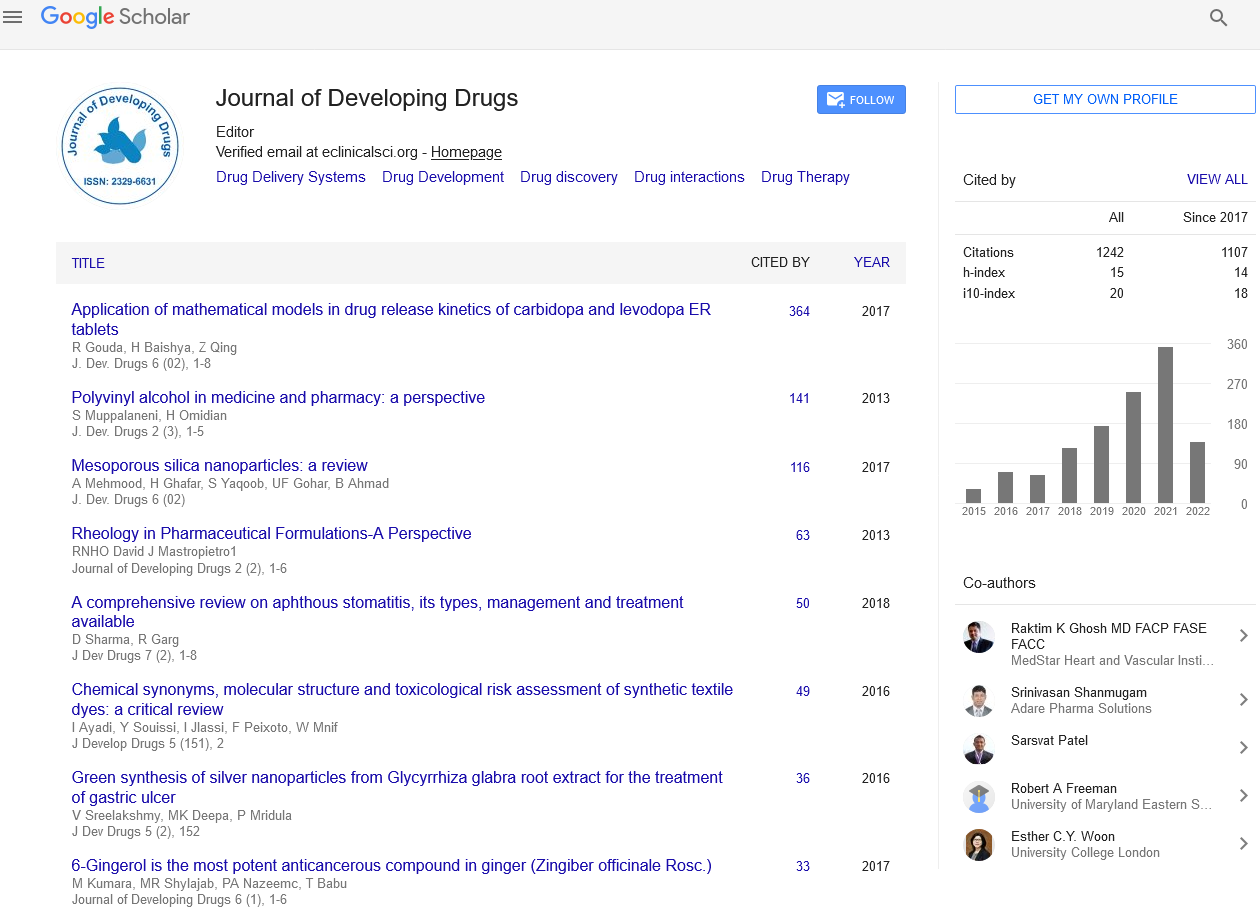Sort by the TITLE column header

click(x=88, y=263)
